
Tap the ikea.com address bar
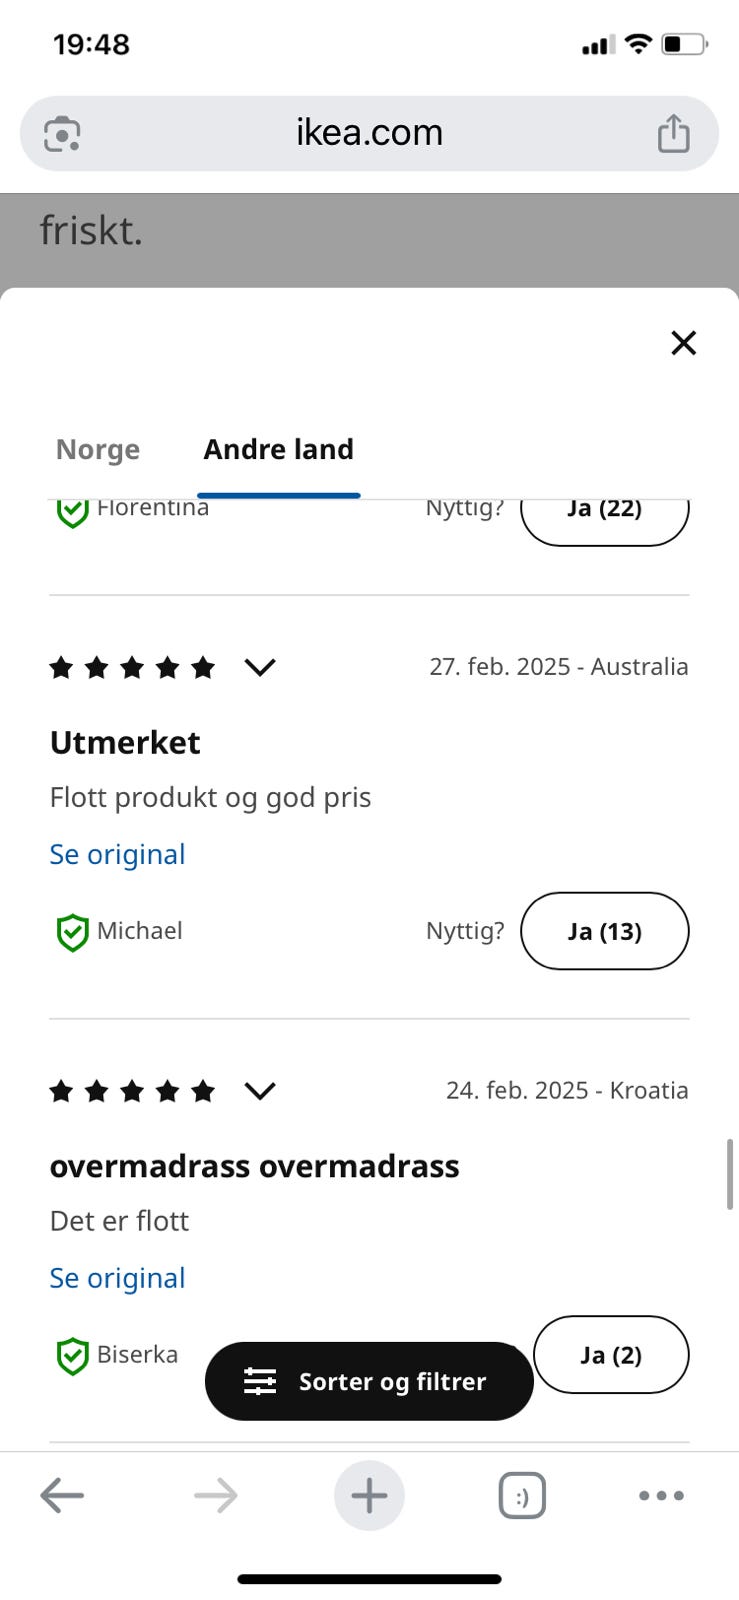click(x=369, y=133)
